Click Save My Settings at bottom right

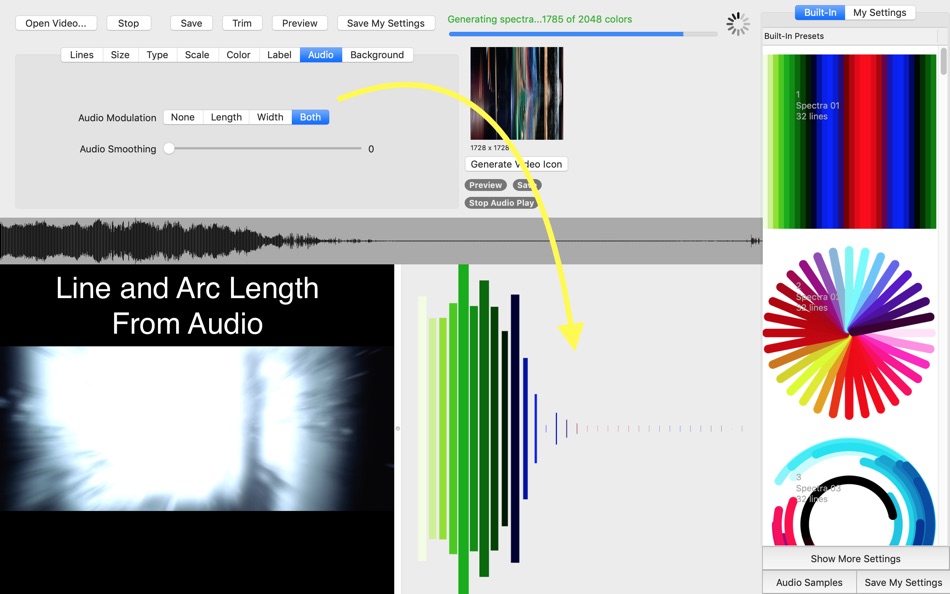(x=903, y=582)
